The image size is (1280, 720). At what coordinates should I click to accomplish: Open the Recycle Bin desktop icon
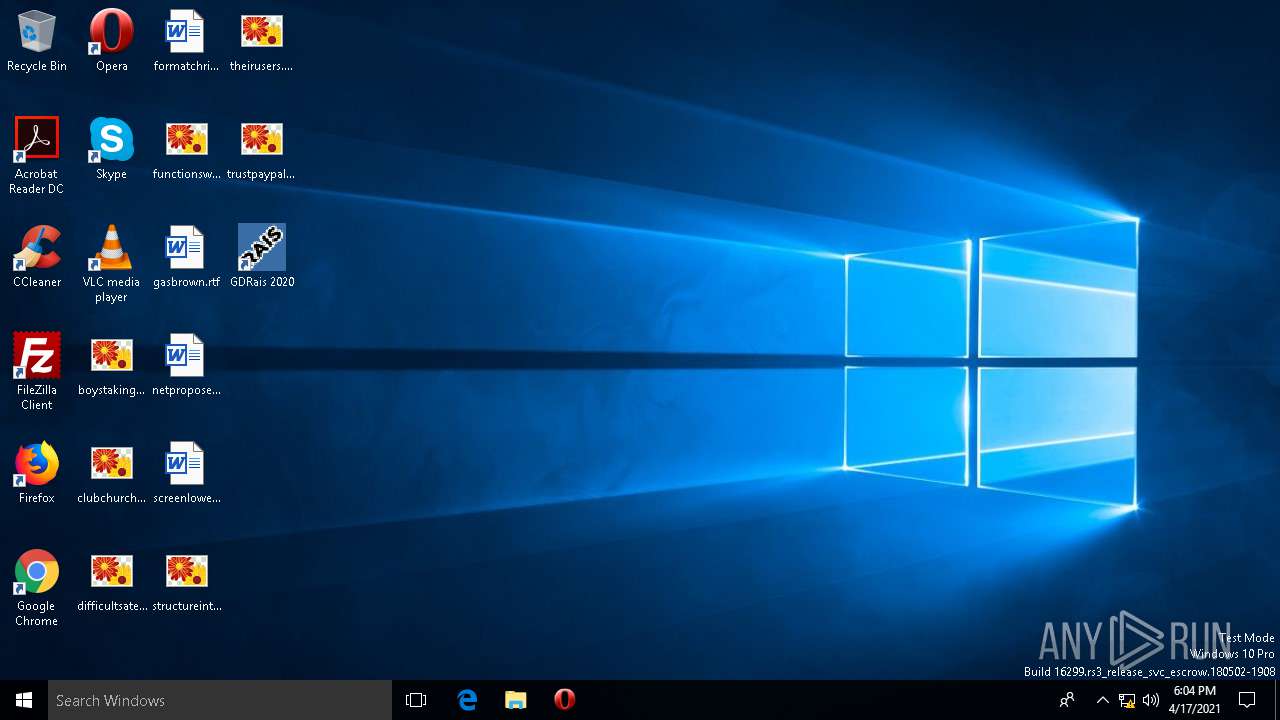[x=37, y=42]
